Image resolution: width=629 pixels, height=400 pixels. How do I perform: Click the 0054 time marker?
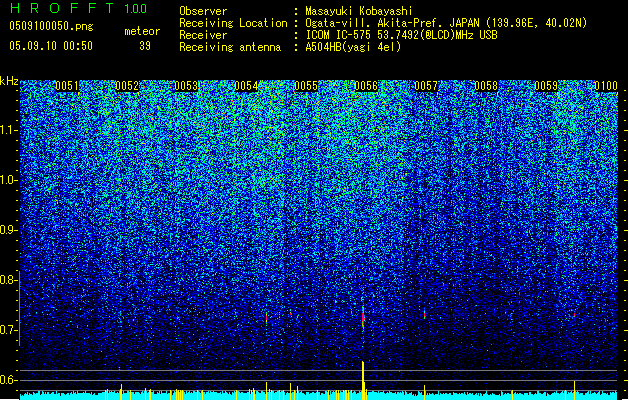pyautogui.click(x=246, y=86)
